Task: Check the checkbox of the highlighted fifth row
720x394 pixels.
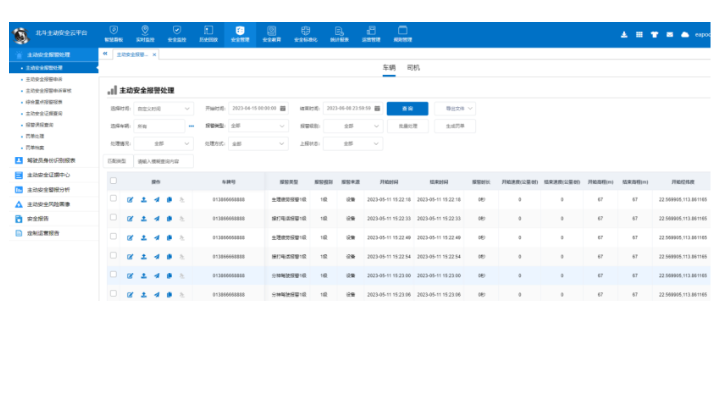Action: point(113,274)
